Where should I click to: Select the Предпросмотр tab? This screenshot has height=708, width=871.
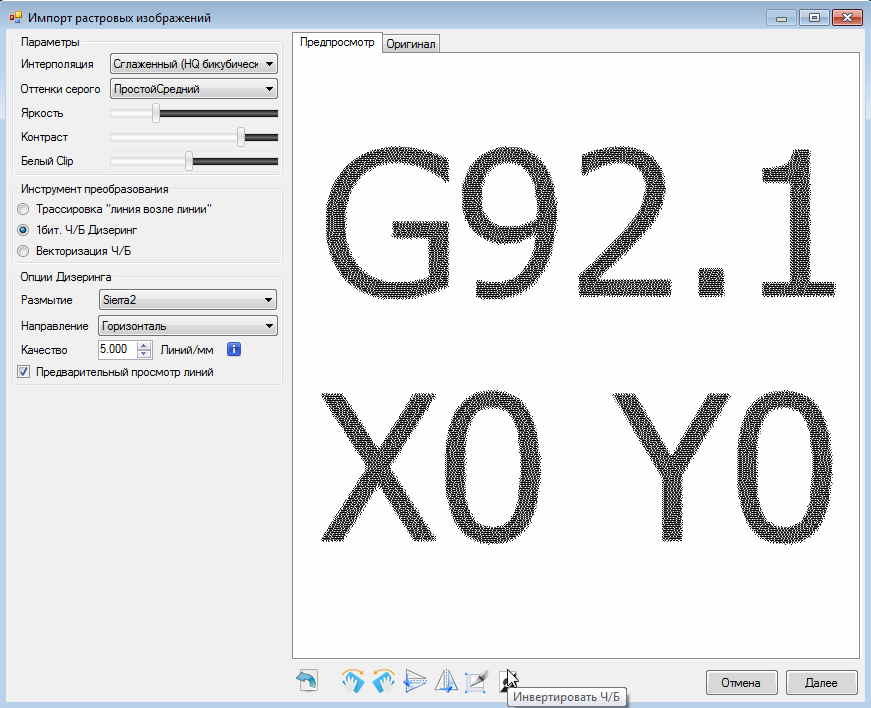coord(337,43)
